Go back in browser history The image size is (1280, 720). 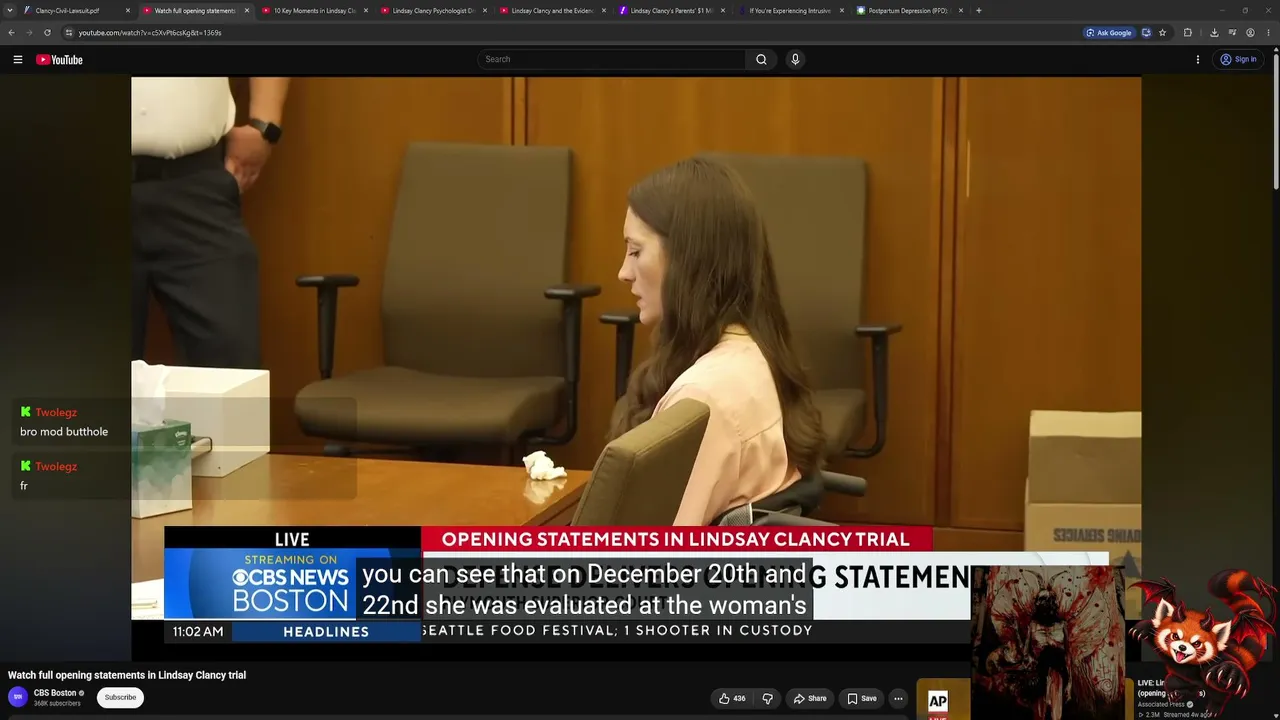[11, 33]
